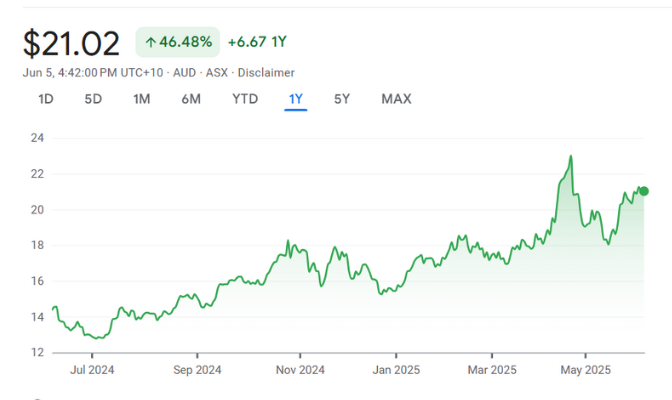
Task: Click the Jul 2024 axis label
Action: (93, 368)
